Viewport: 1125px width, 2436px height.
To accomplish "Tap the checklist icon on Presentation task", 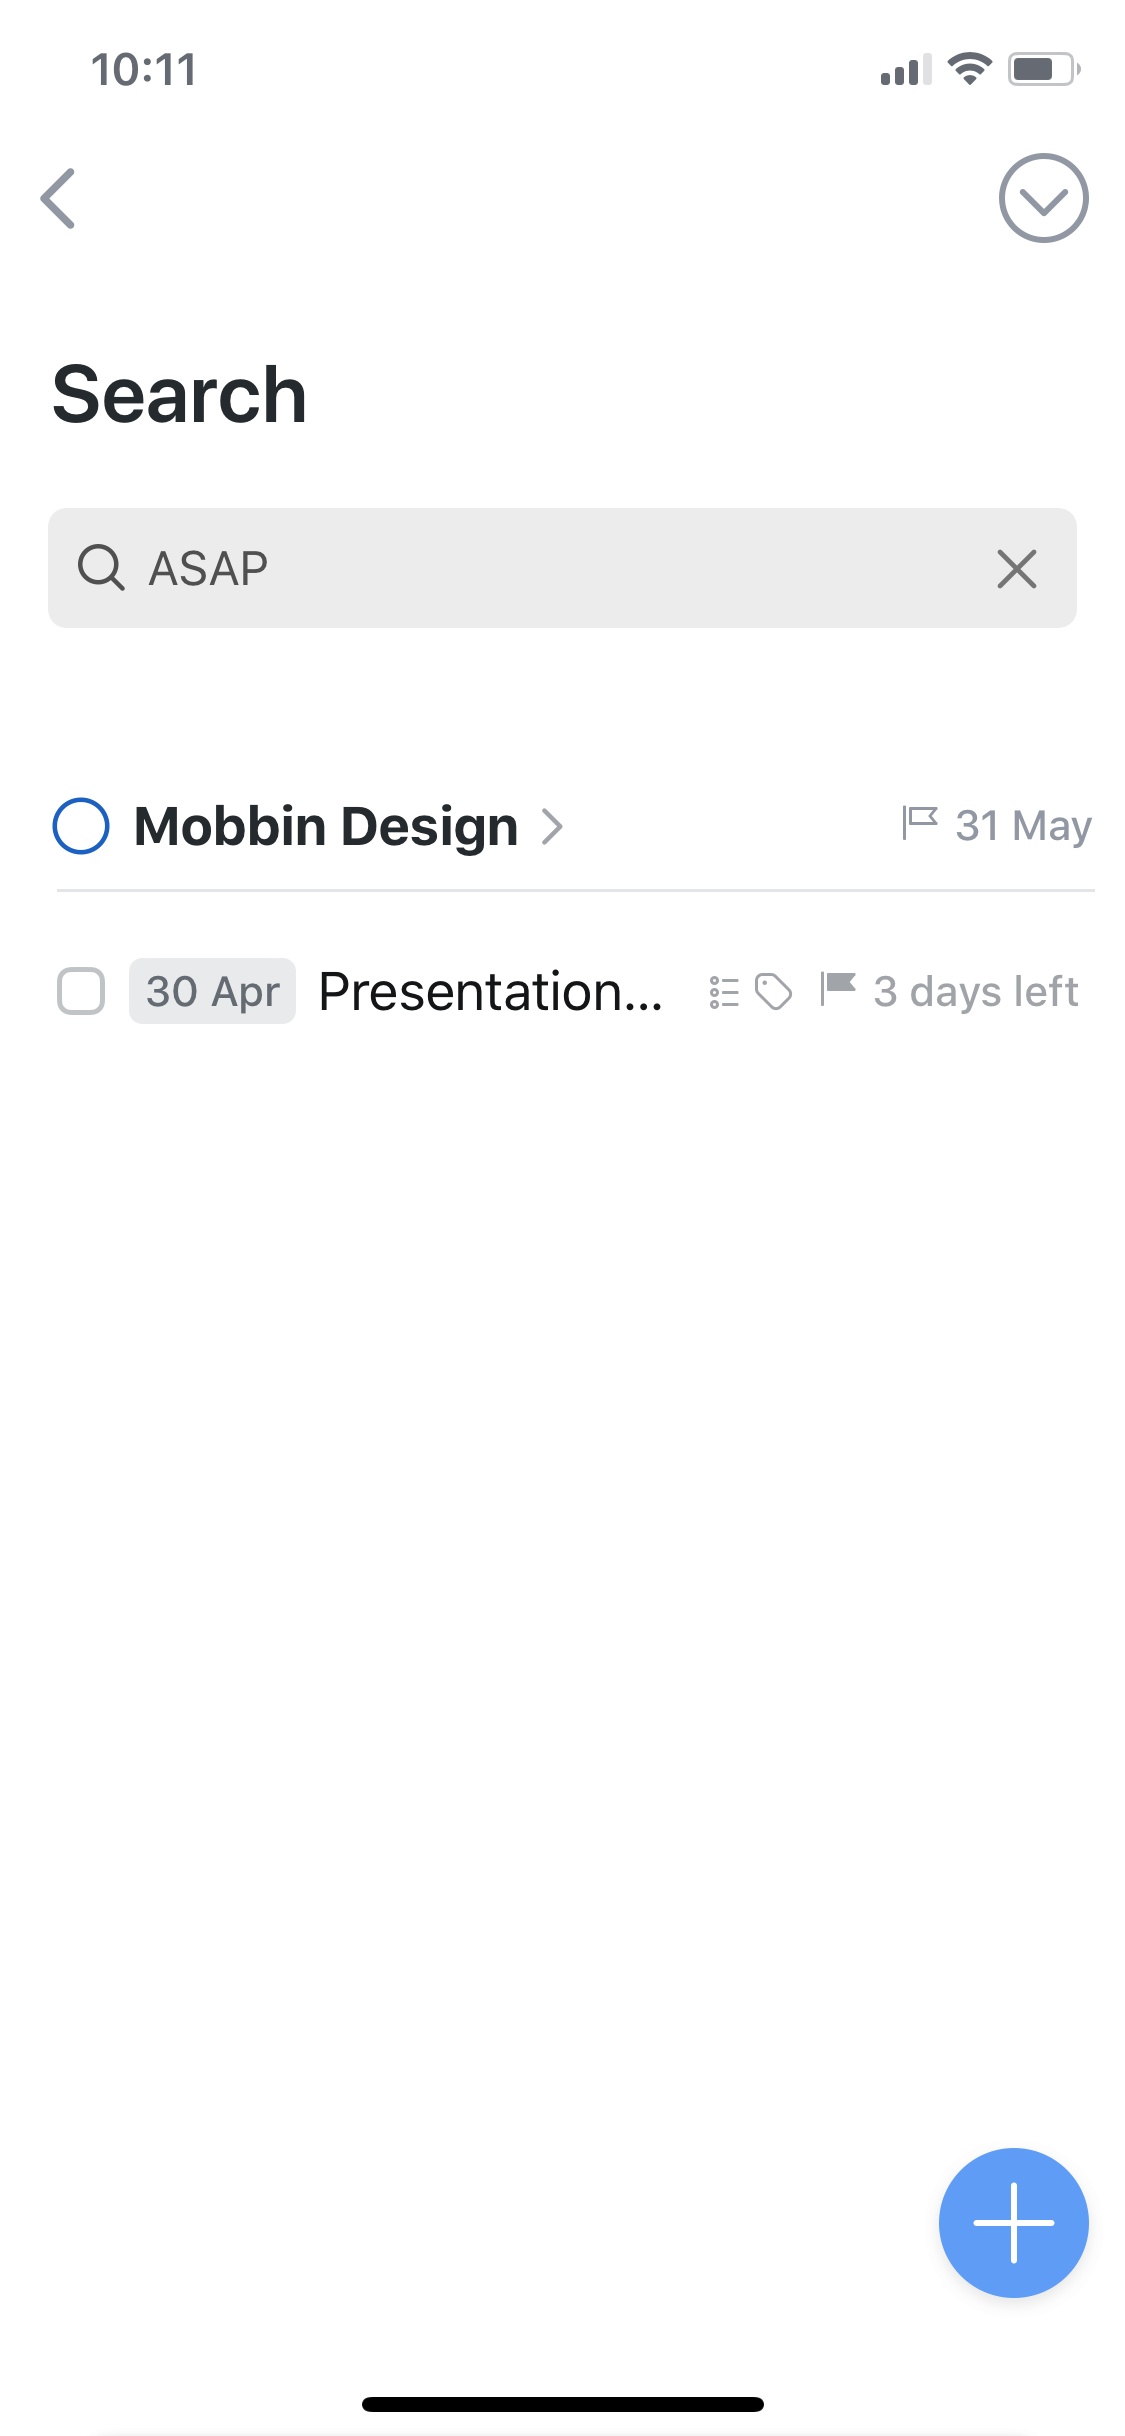I will coord(724,992).
